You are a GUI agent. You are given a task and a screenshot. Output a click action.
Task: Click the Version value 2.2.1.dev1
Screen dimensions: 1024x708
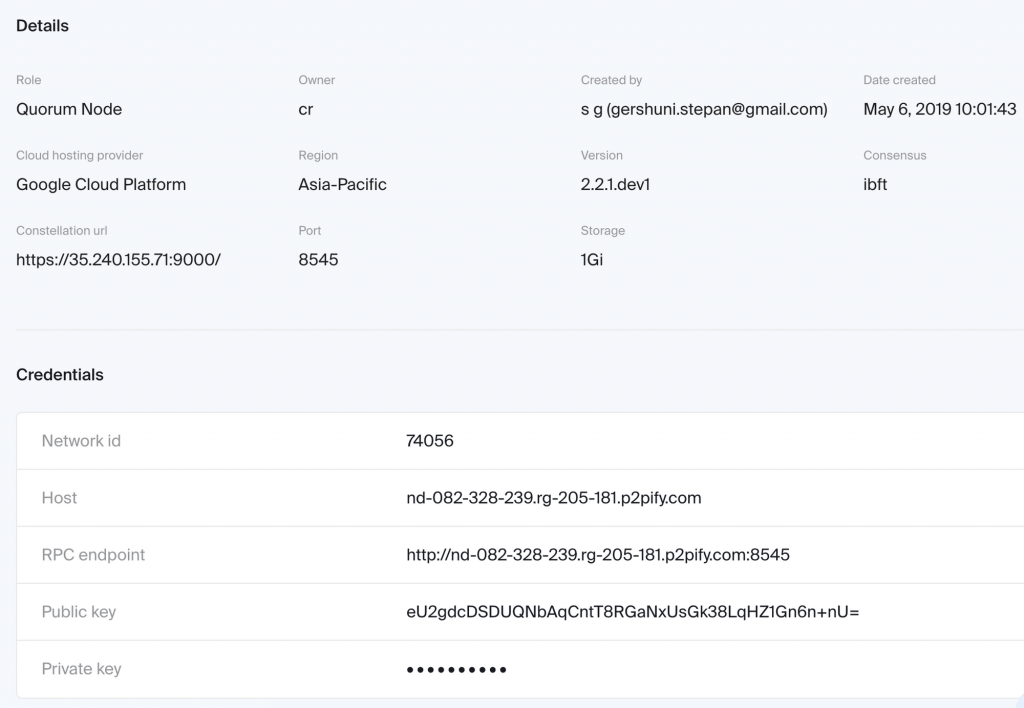coord(615,185)
